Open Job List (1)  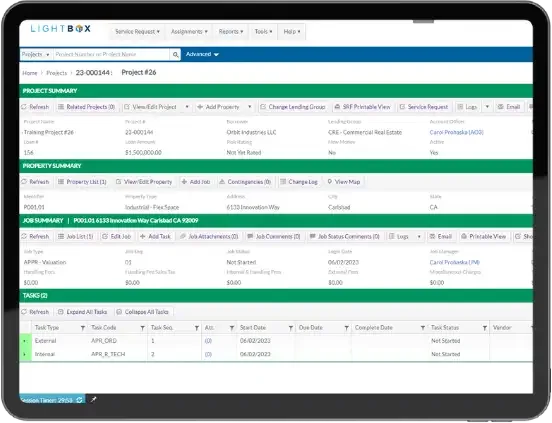75,236
